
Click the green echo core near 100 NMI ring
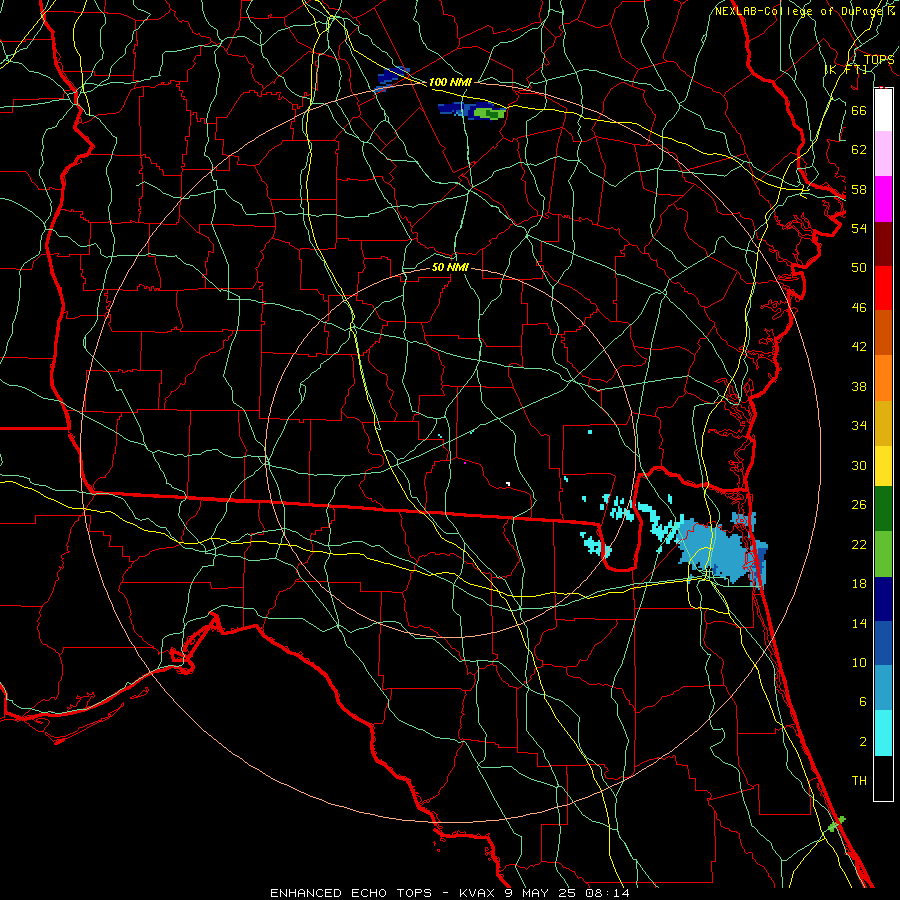click(x=489, y=113)
